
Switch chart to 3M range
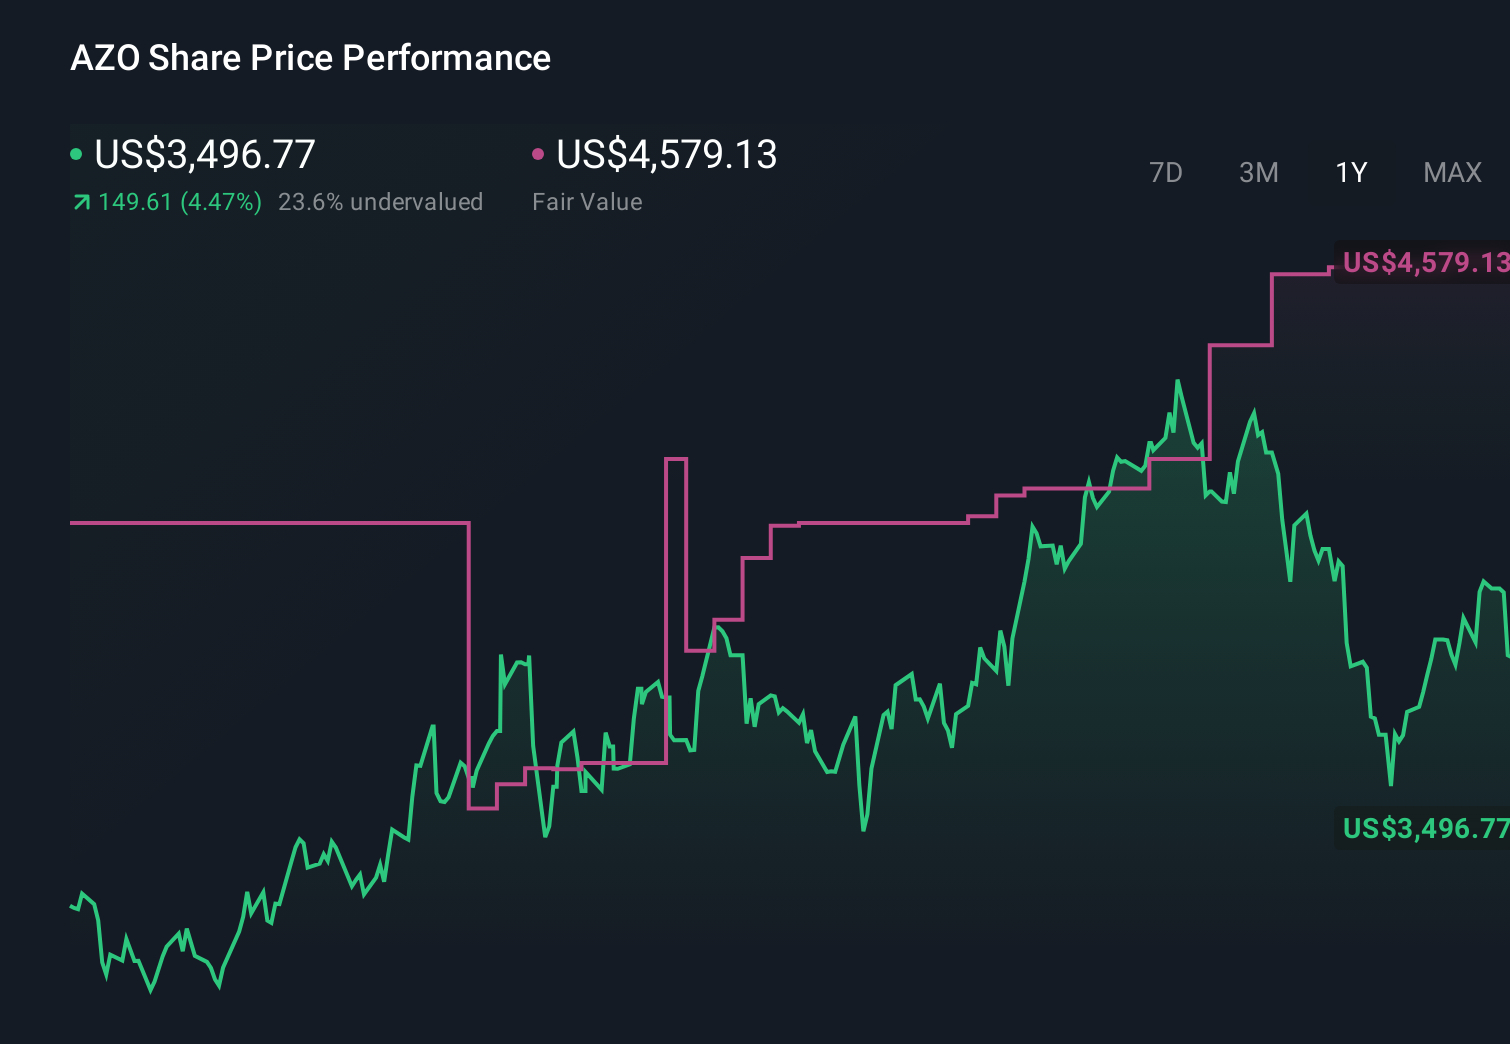pos(1258,173)
